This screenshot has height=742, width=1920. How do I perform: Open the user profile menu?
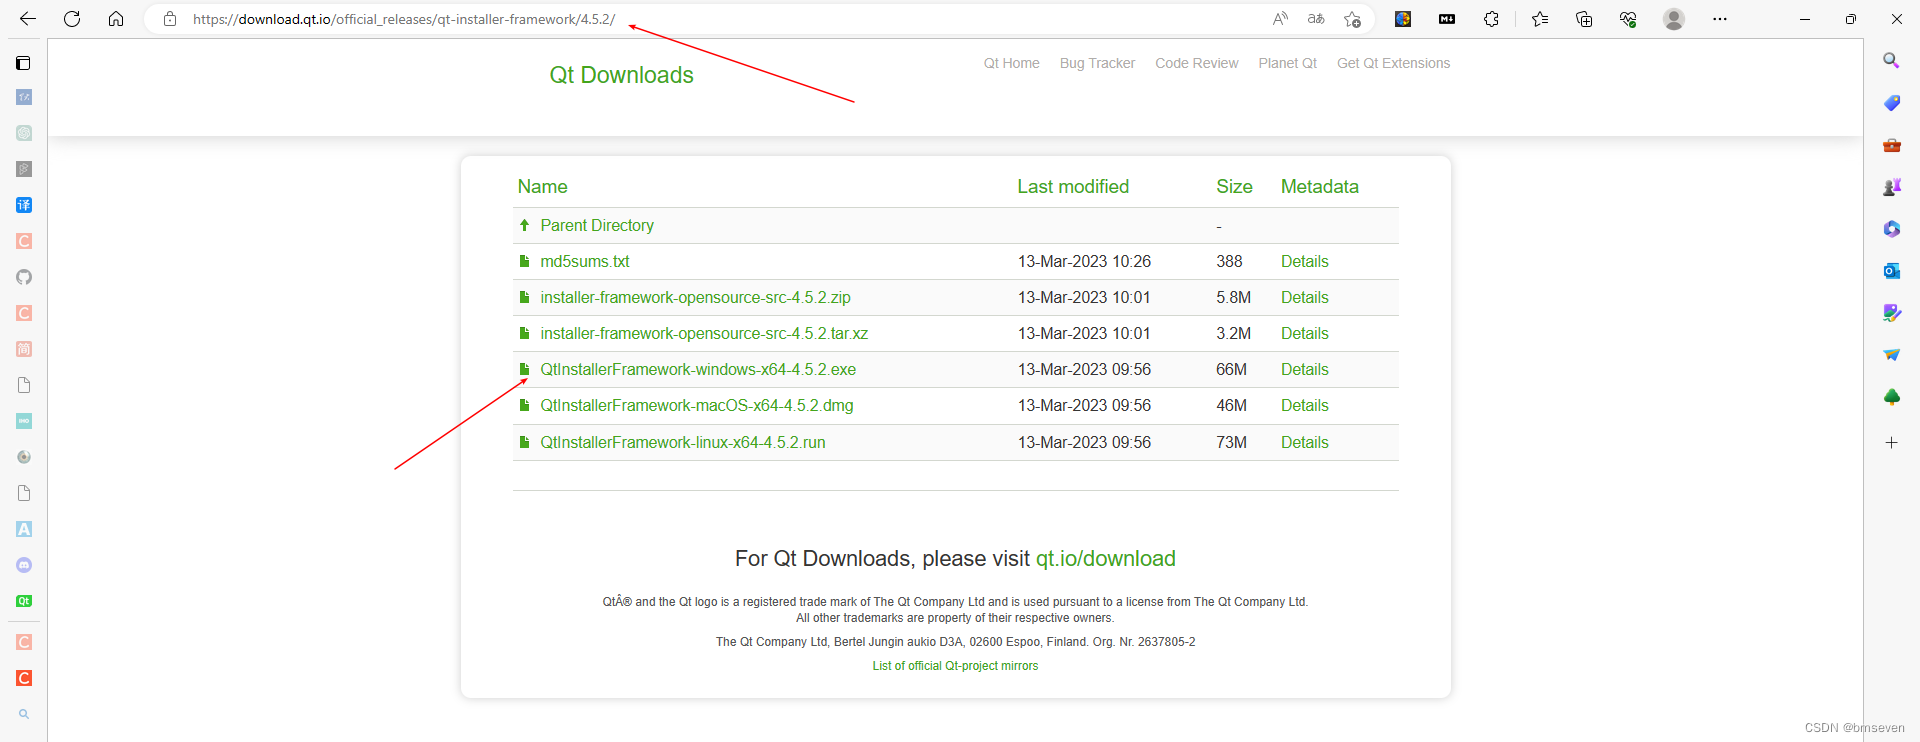[1674, 19]
